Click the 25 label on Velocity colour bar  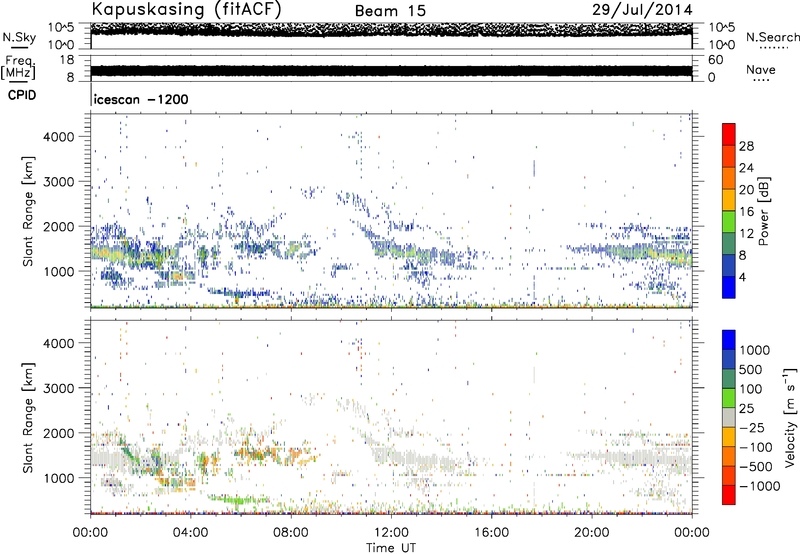[x=747, y=409]
